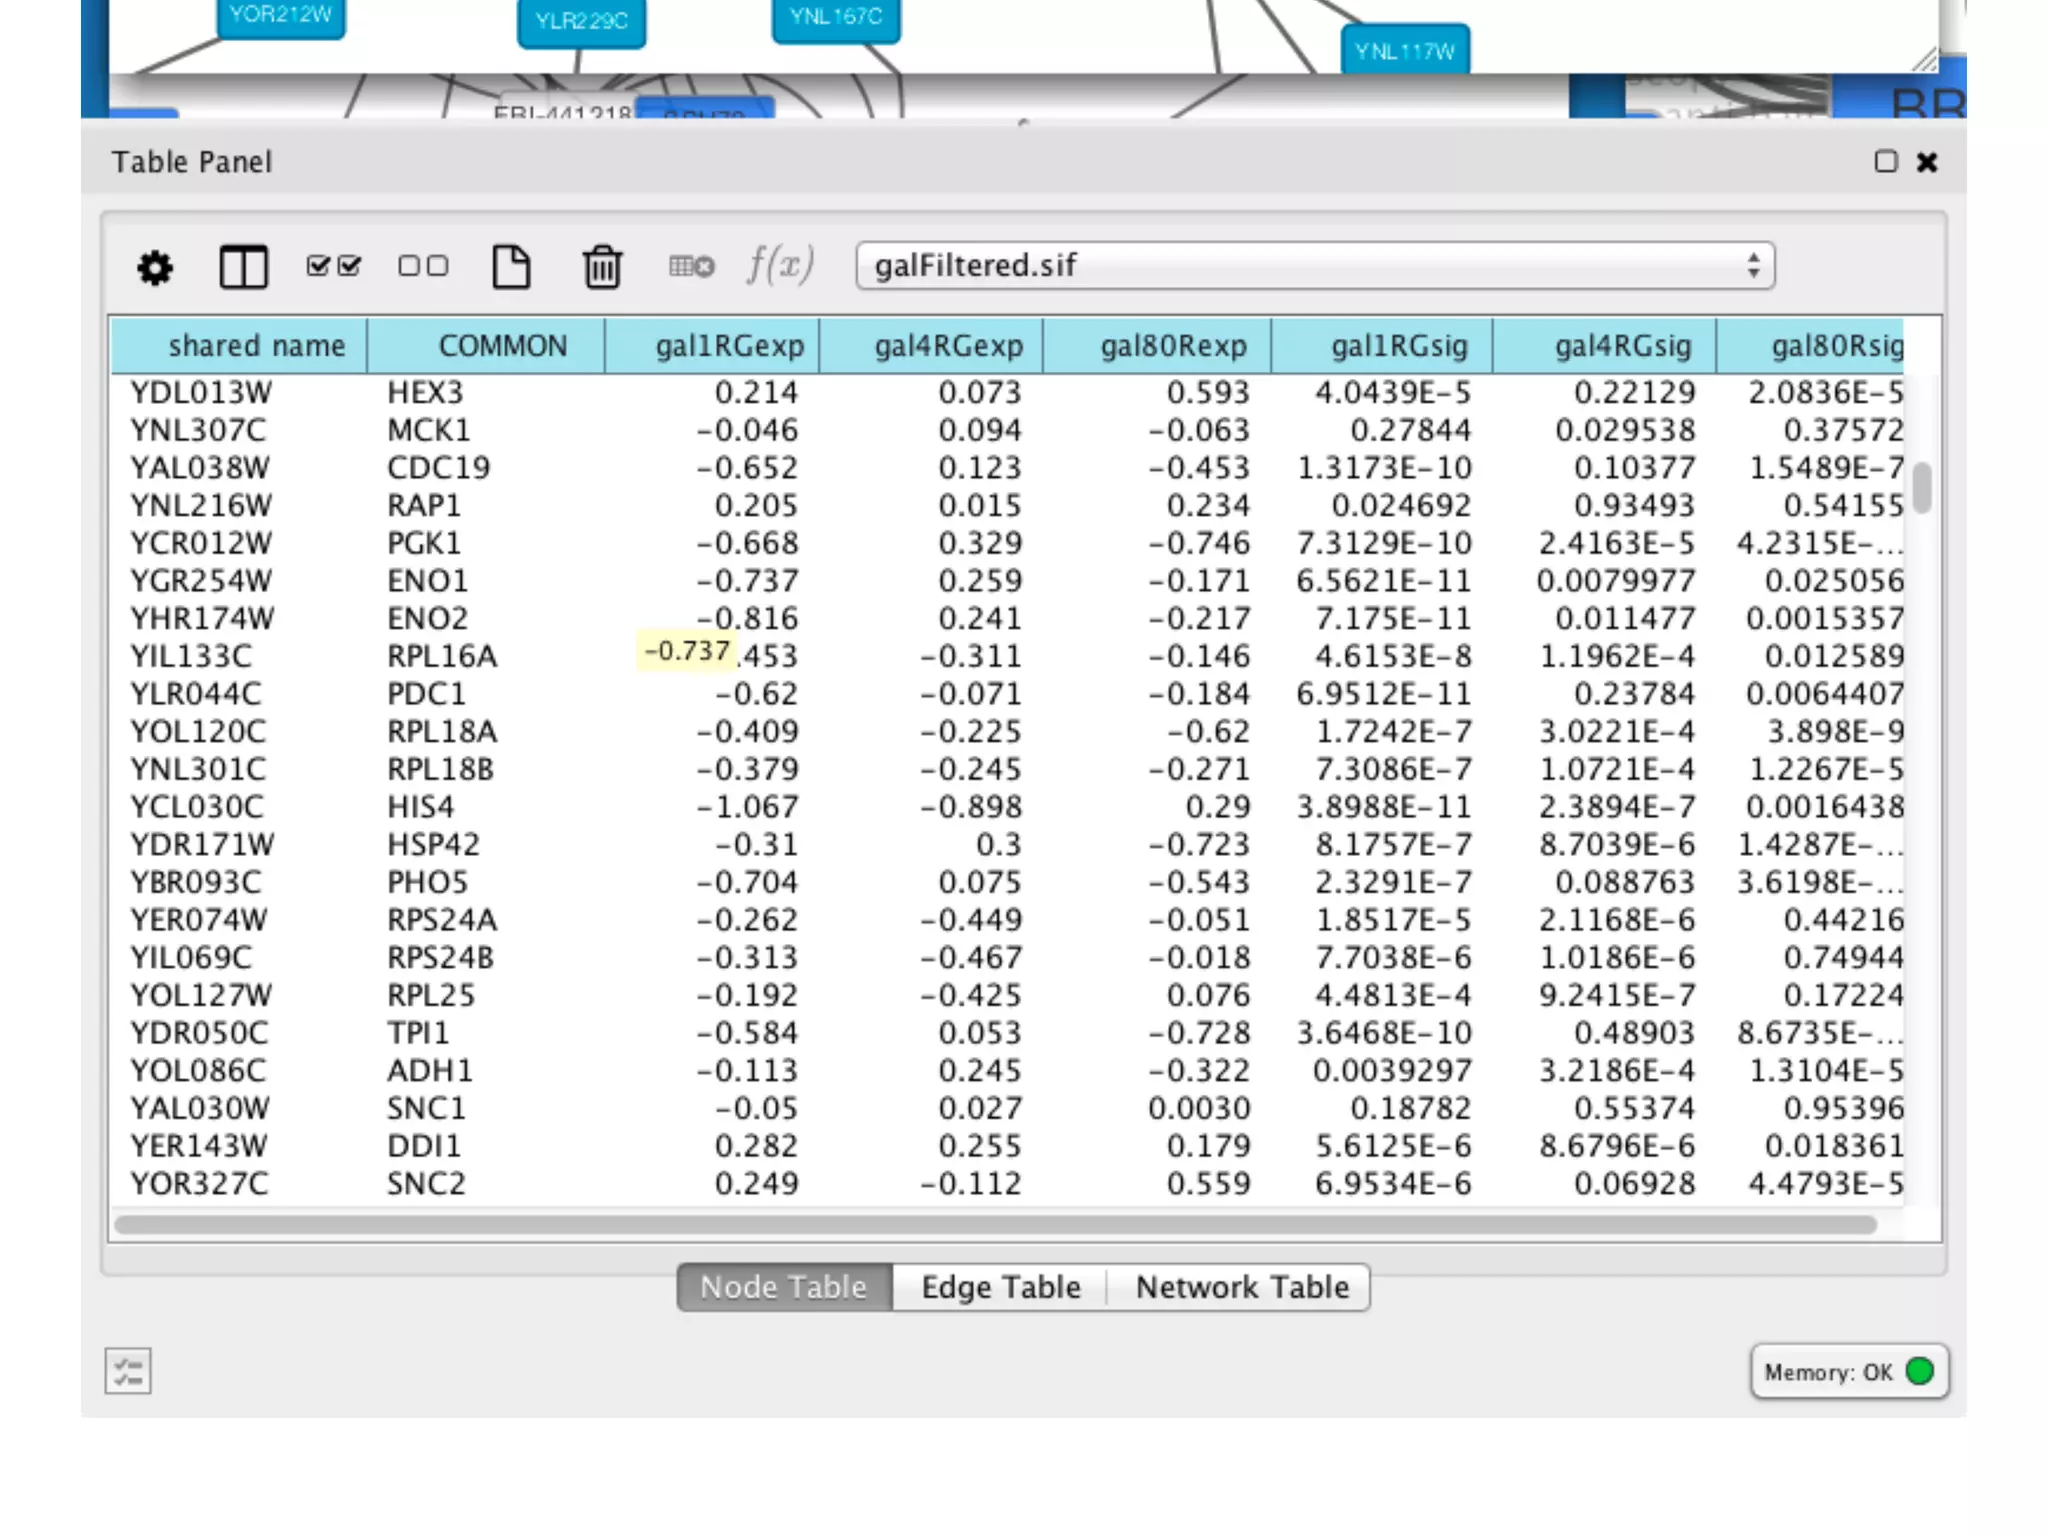Select the Node Table tab
The image size is (2048, 1536).
click(784, 1287)
